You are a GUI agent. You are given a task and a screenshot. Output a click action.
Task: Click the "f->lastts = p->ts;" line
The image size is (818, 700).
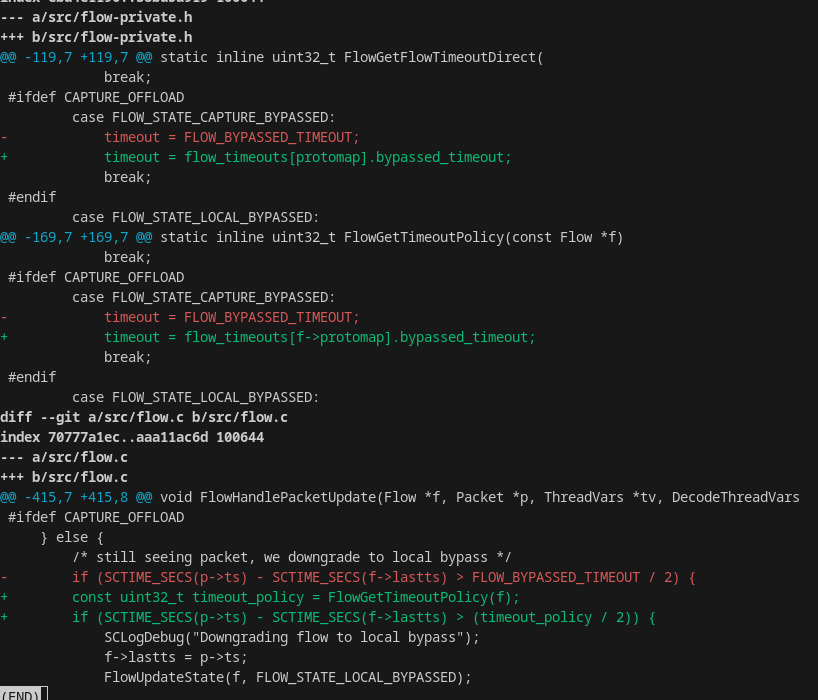175,657
